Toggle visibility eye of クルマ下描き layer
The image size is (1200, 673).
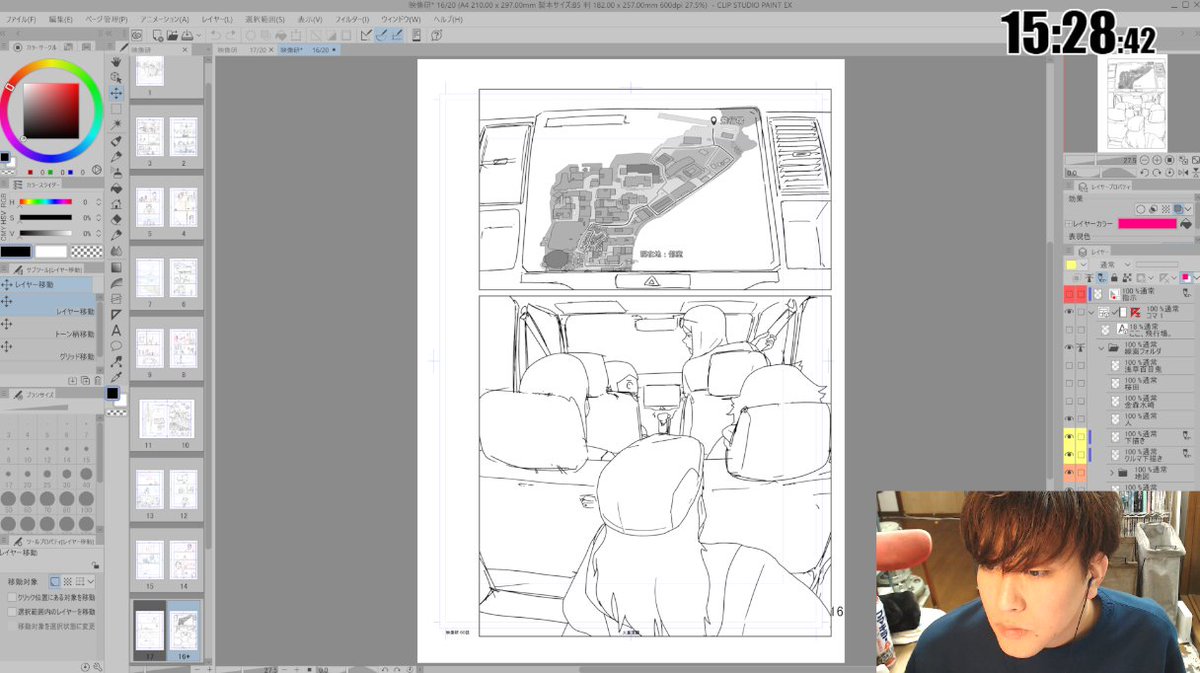click(1069, 454)
